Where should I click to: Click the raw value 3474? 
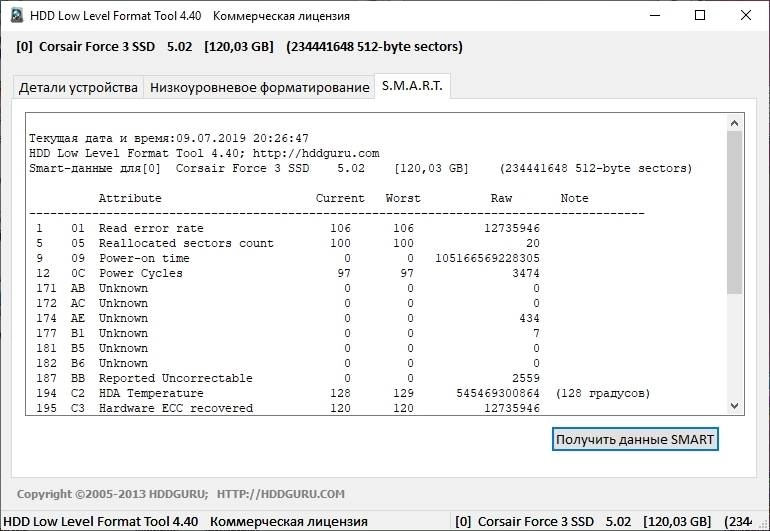tap(526, 274)
